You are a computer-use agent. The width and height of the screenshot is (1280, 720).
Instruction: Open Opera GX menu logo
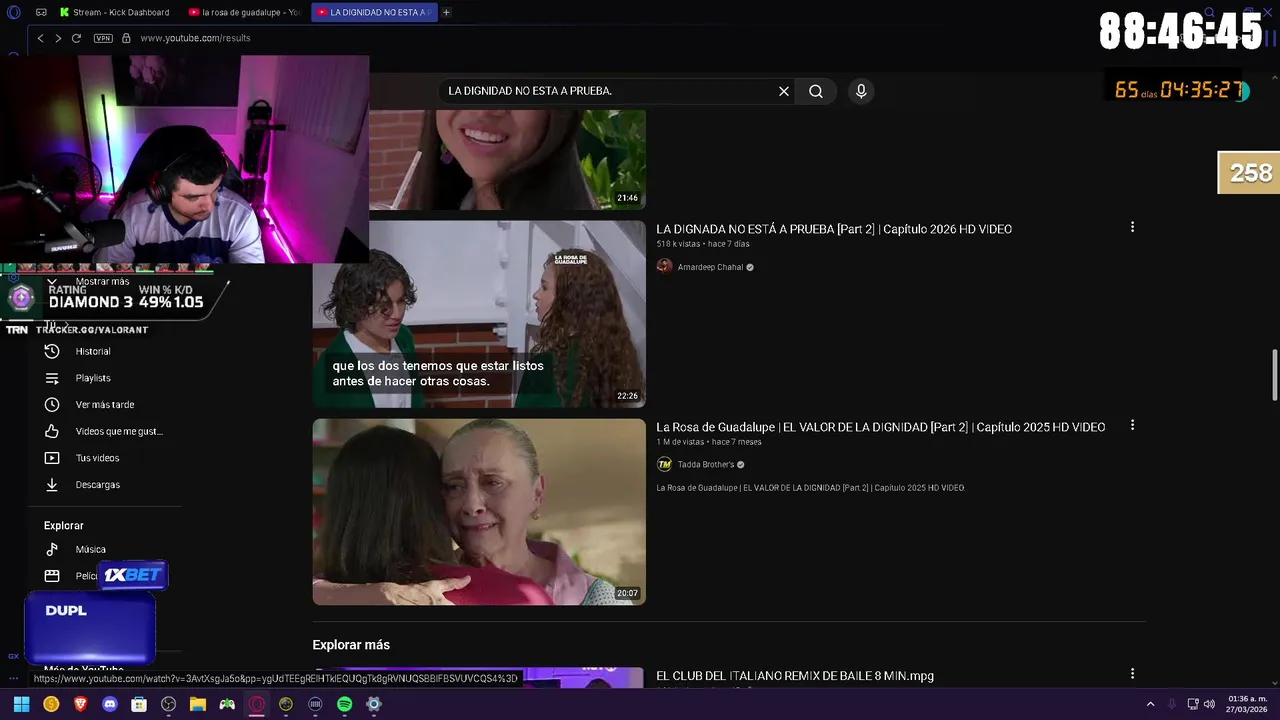14,12
